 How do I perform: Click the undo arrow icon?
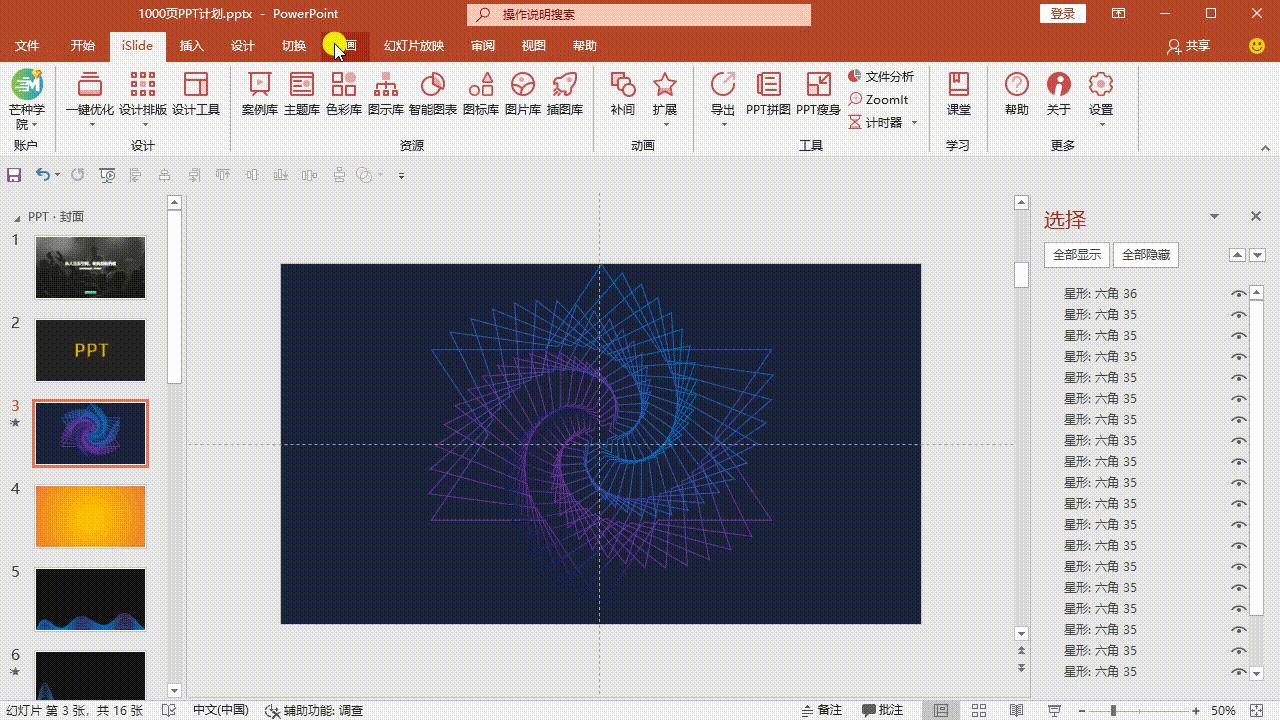pyautogui.click(x=42, y=175)
